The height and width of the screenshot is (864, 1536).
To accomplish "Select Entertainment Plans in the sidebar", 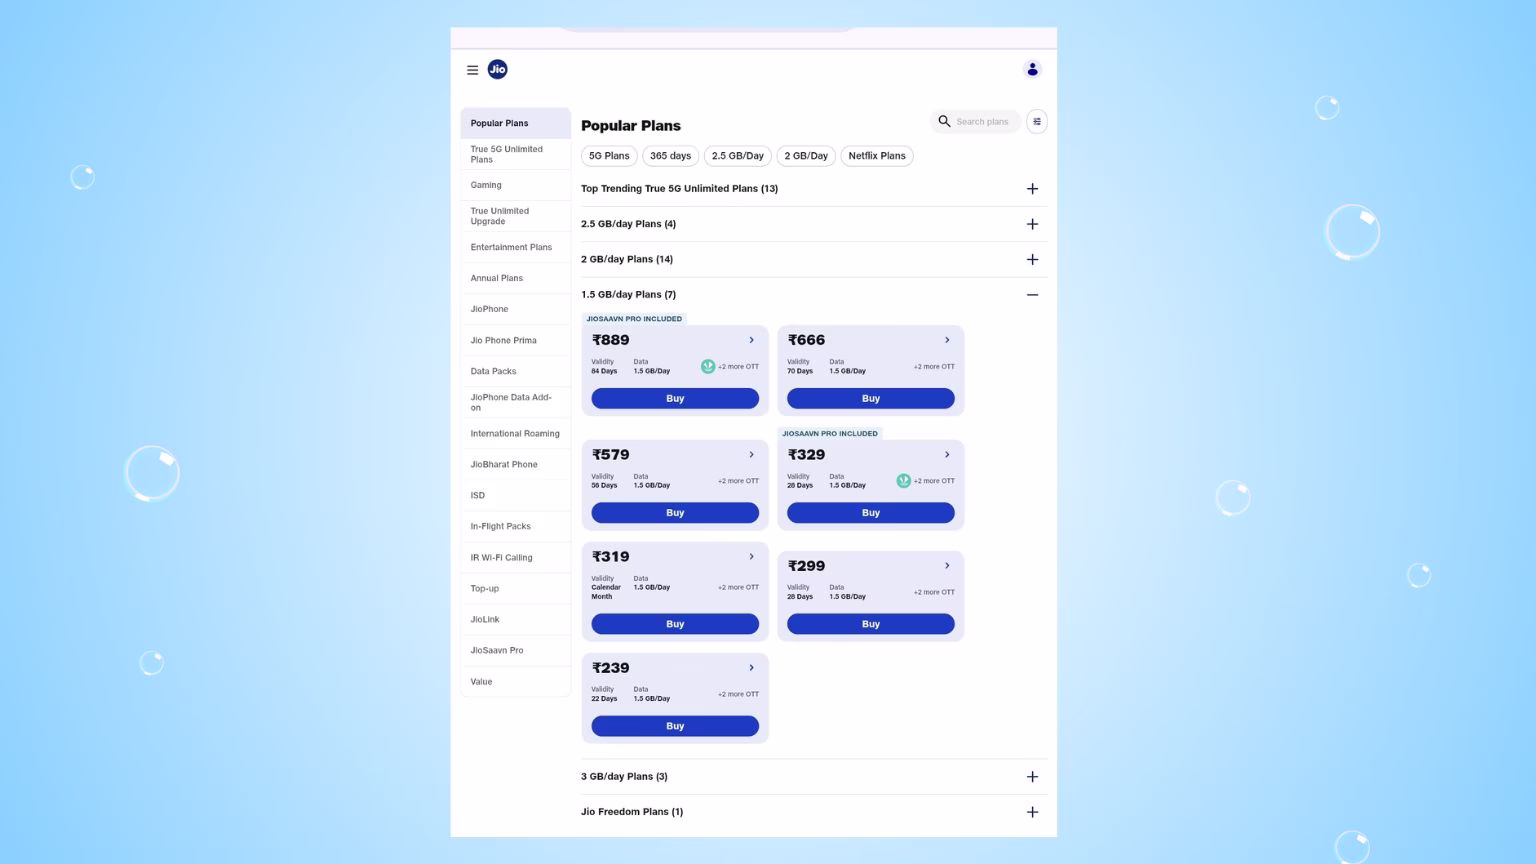I will (x=511, y=247).
